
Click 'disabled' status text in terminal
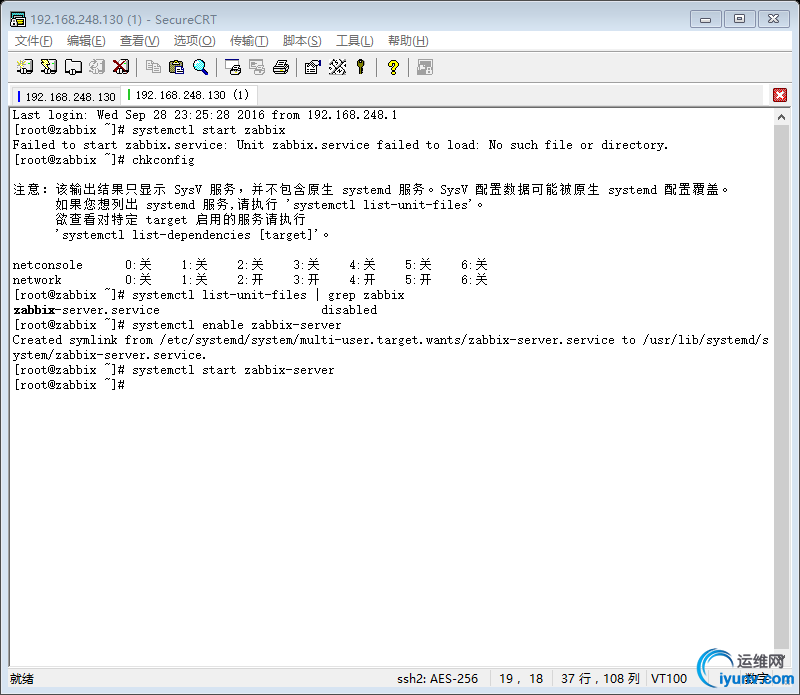click(x=349, y=310)
